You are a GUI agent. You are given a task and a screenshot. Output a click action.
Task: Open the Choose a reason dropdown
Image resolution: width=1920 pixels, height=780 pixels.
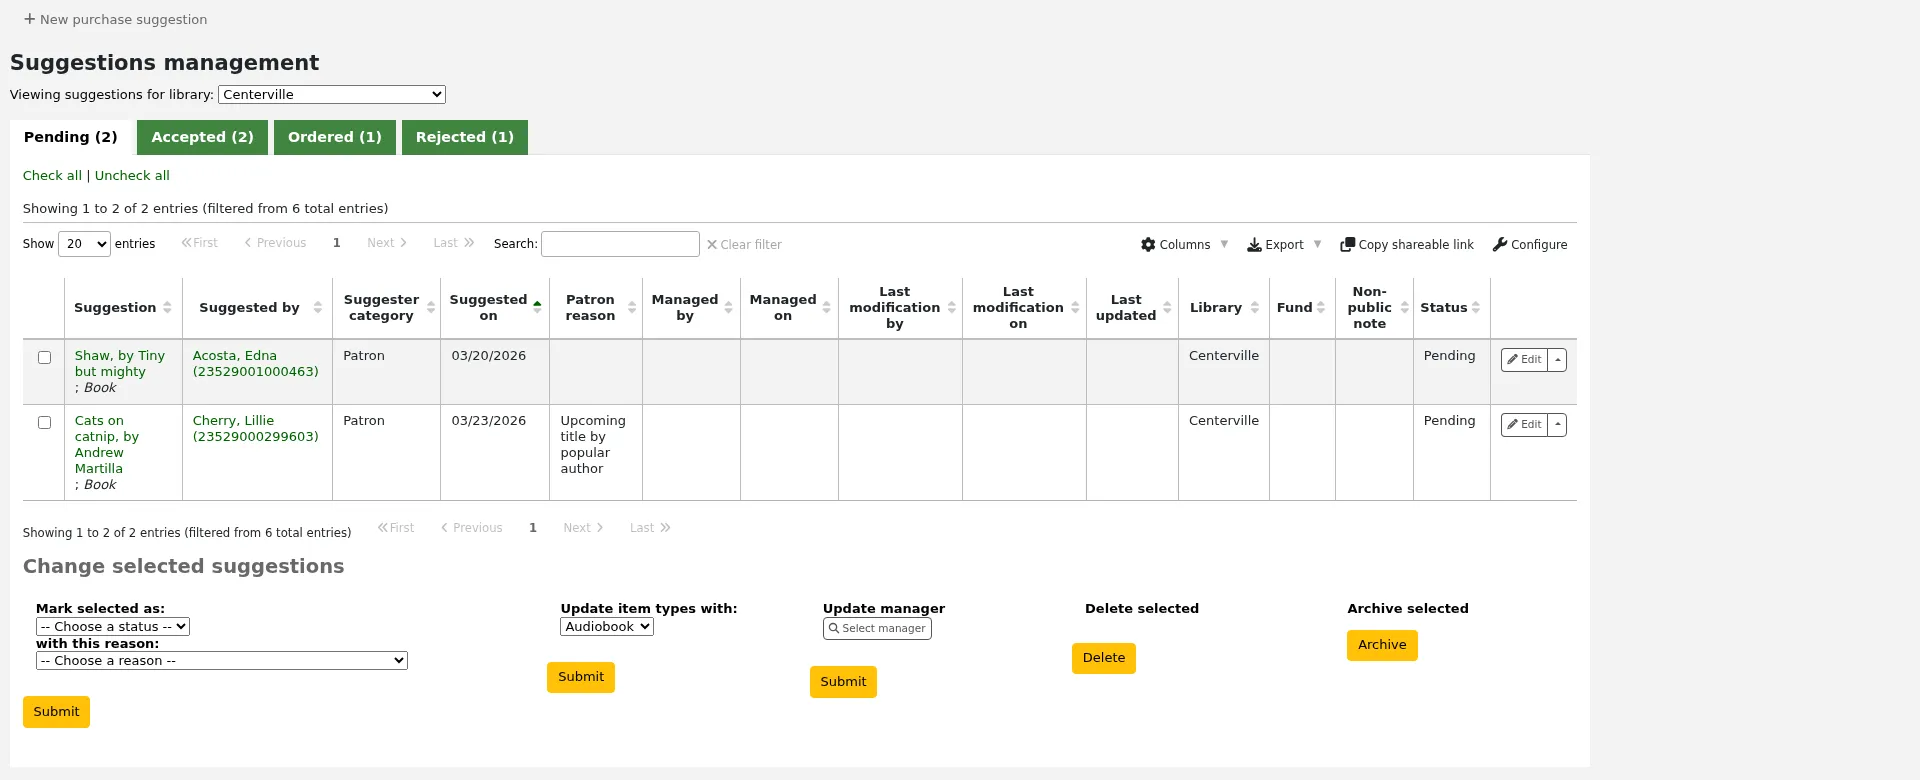point(222,661)
